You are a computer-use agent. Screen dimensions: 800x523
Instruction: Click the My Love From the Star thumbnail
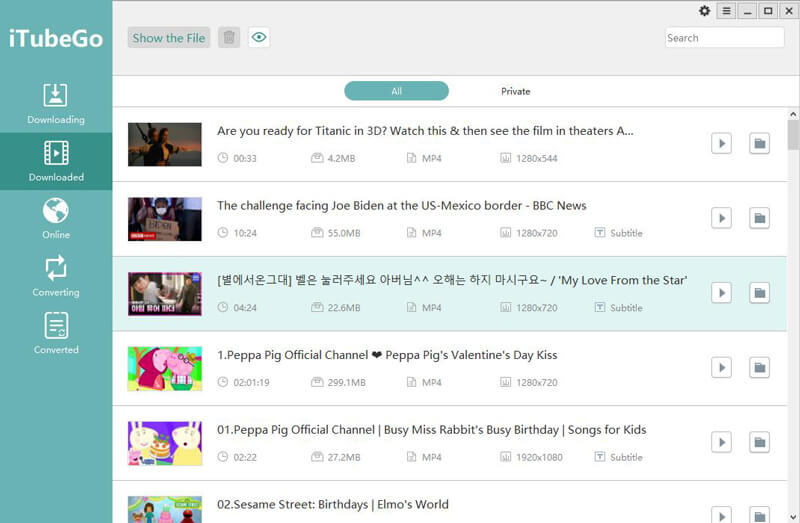165,294
